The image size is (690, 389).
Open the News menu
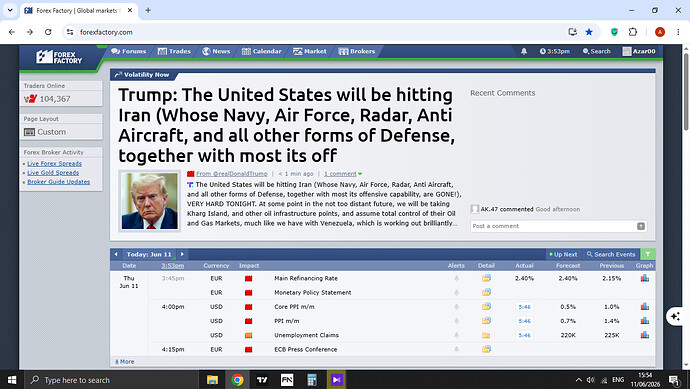pos(216,51)
